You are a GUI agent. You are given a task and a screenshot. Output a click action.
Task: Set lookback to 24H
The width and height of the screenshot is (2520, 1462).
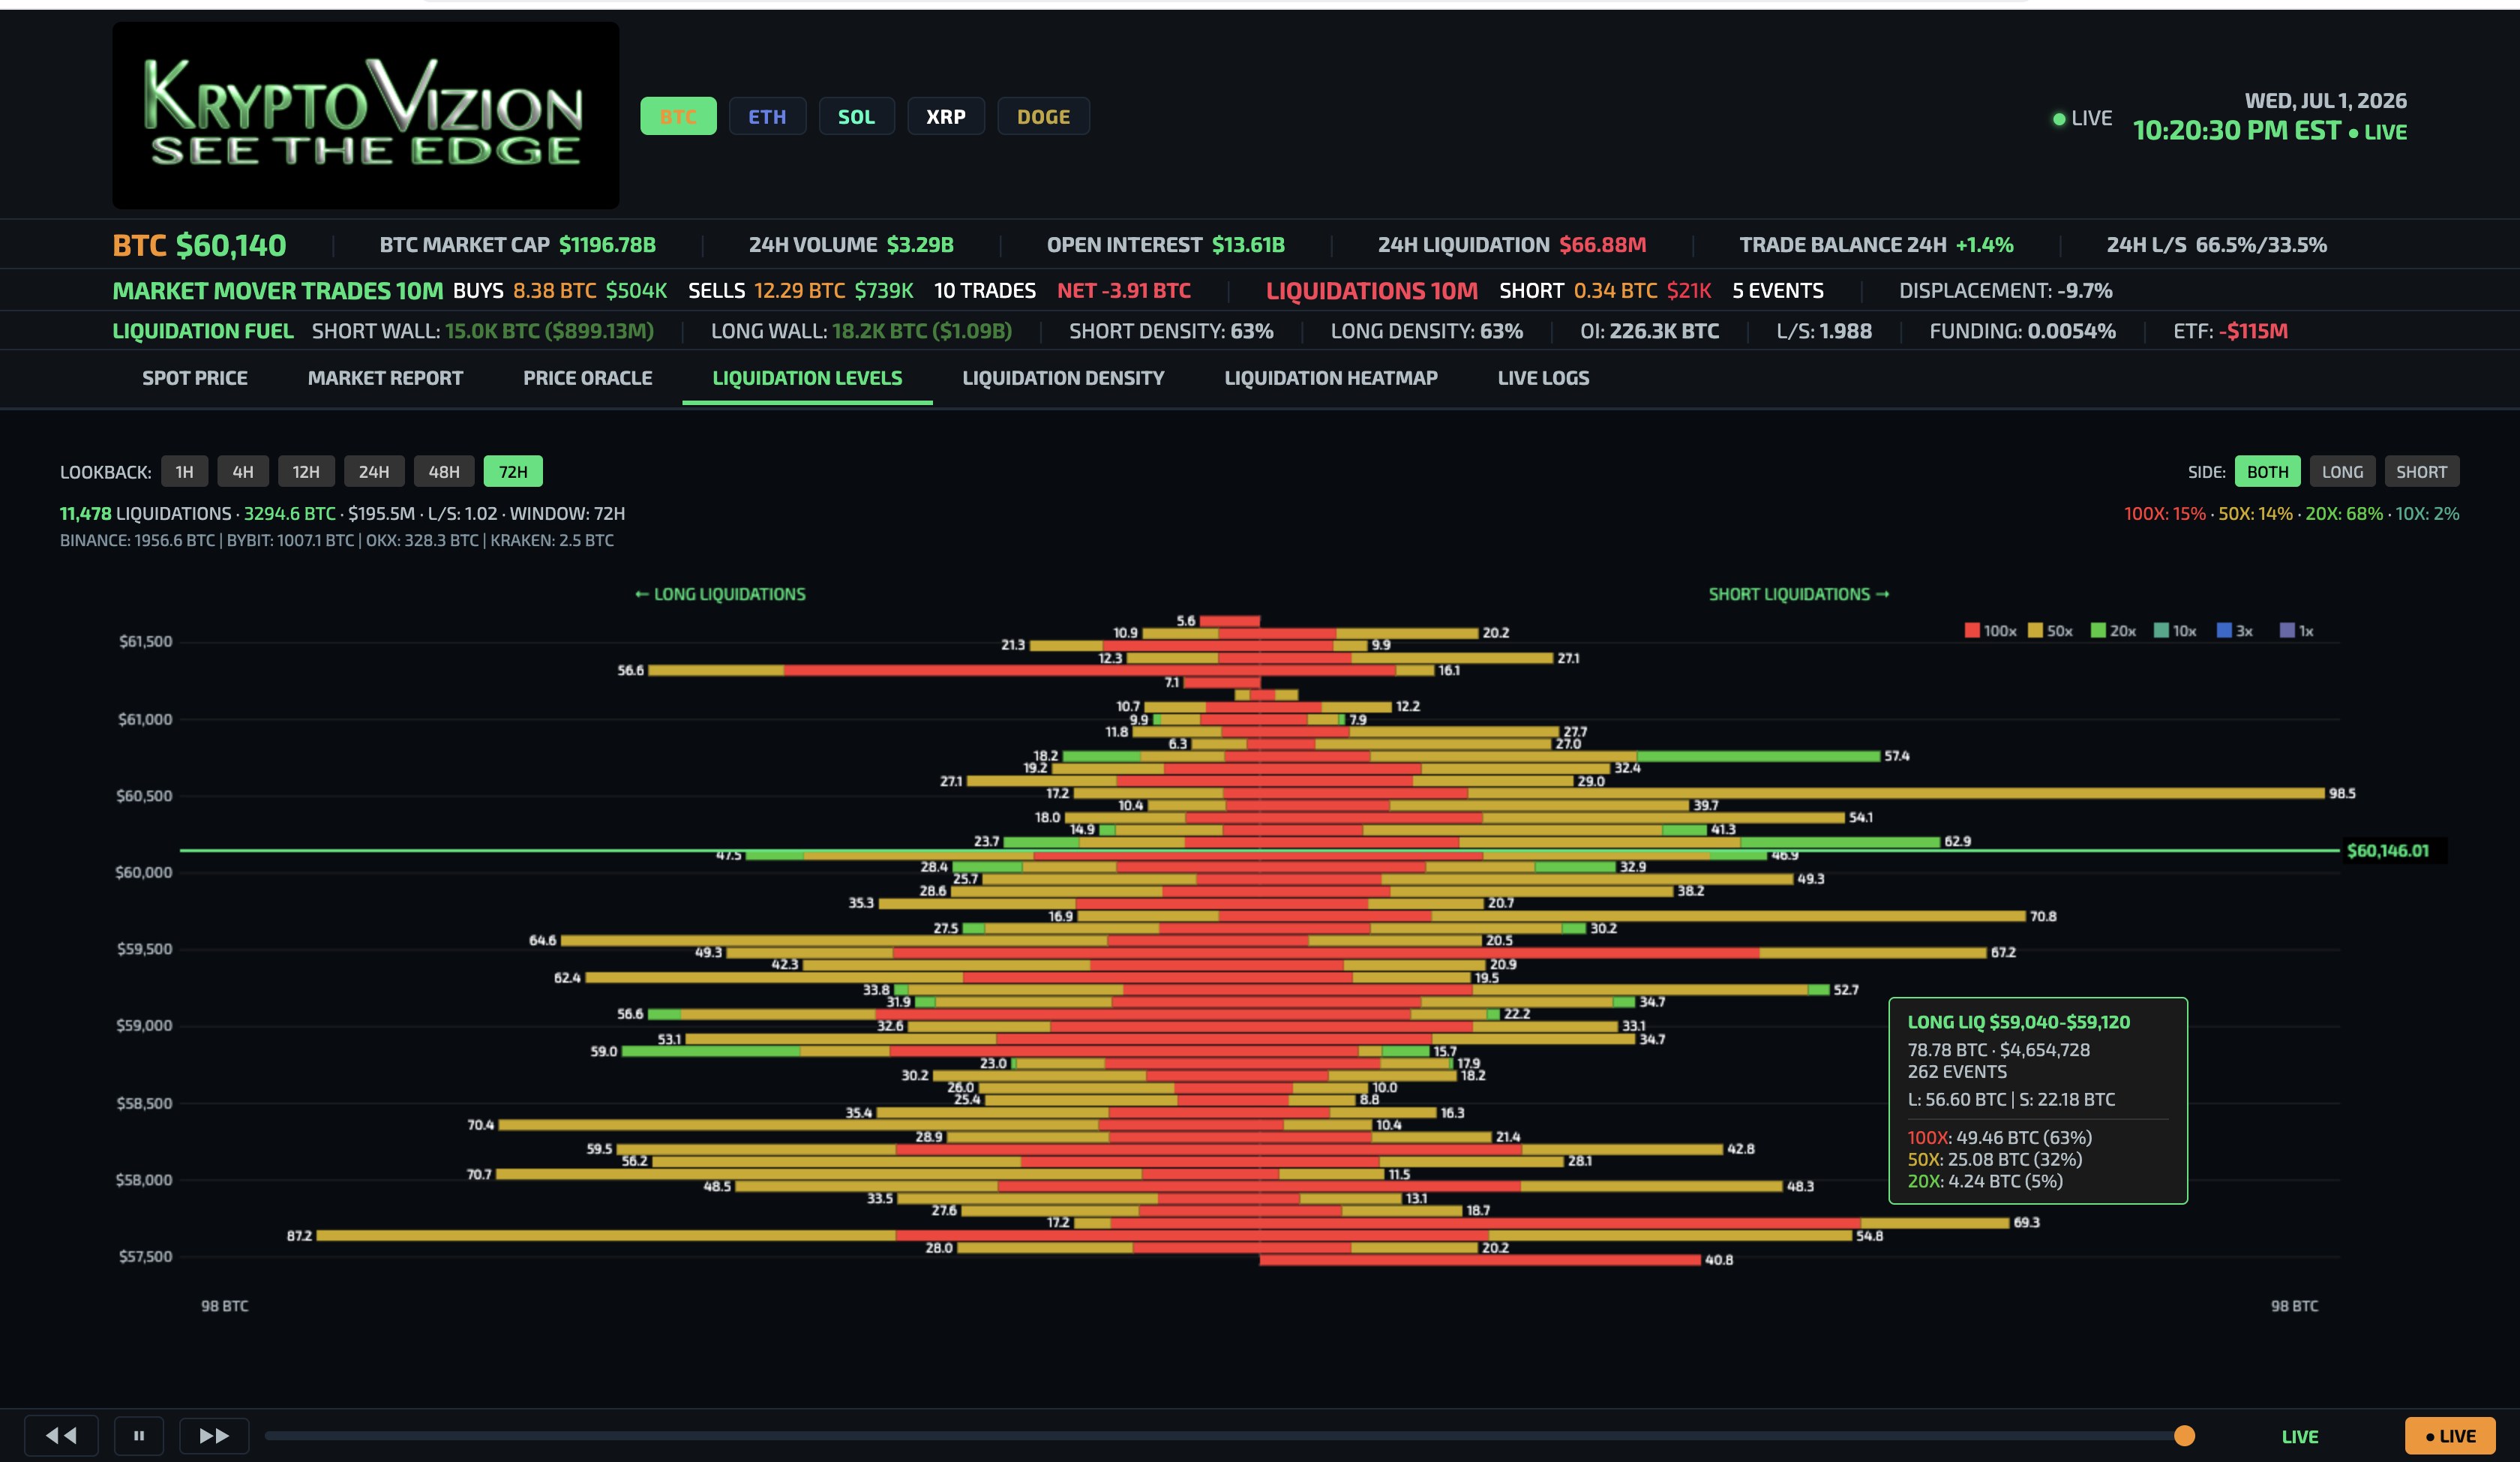[374, 471]
